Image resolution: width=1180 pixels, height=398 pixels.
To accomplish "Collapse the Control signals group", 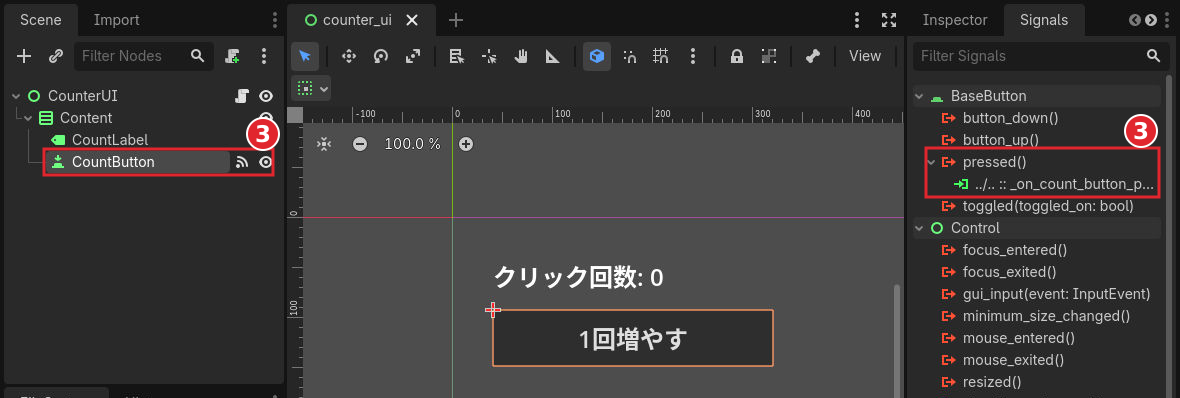I will (x=919, y=227).
